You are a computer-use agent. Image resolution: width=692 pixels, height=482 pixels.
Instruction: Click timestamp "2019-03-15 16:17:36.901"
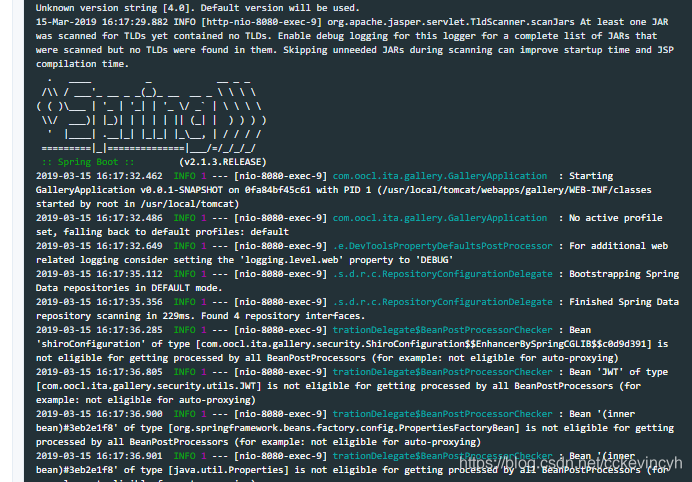tap(99, 456)
